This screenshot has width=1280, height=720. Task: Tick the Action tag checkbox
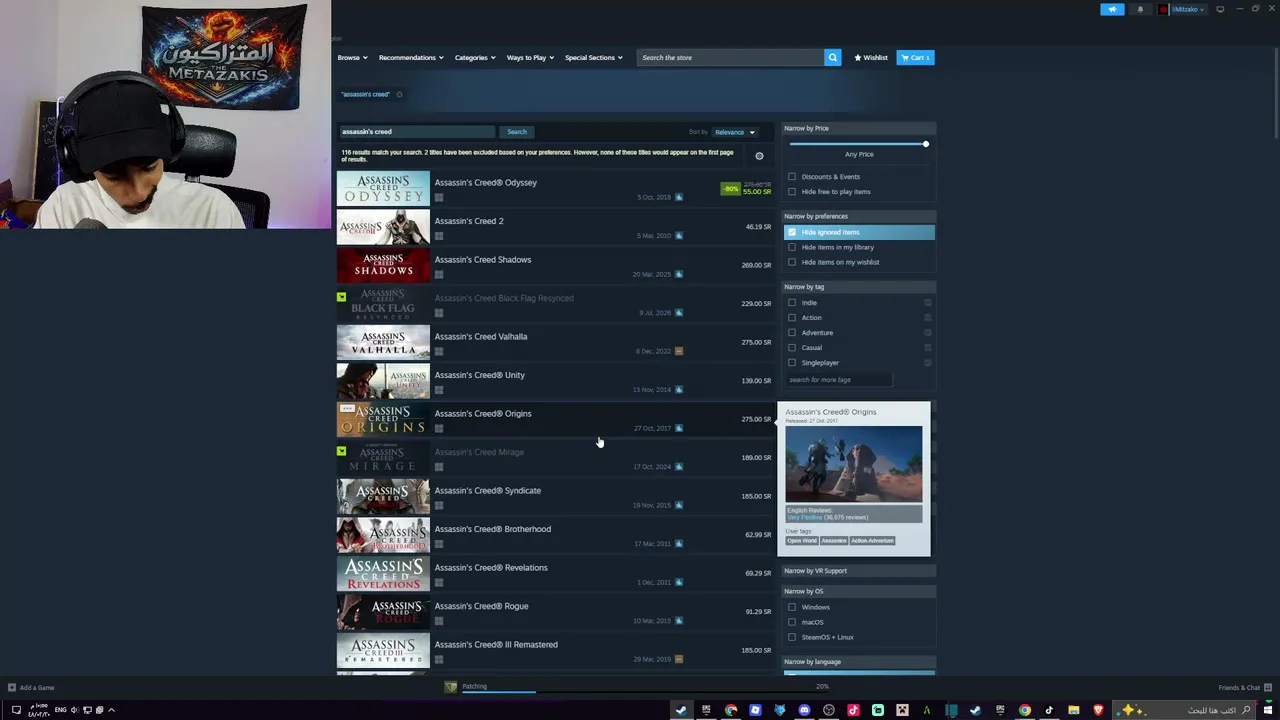[792, 318]
